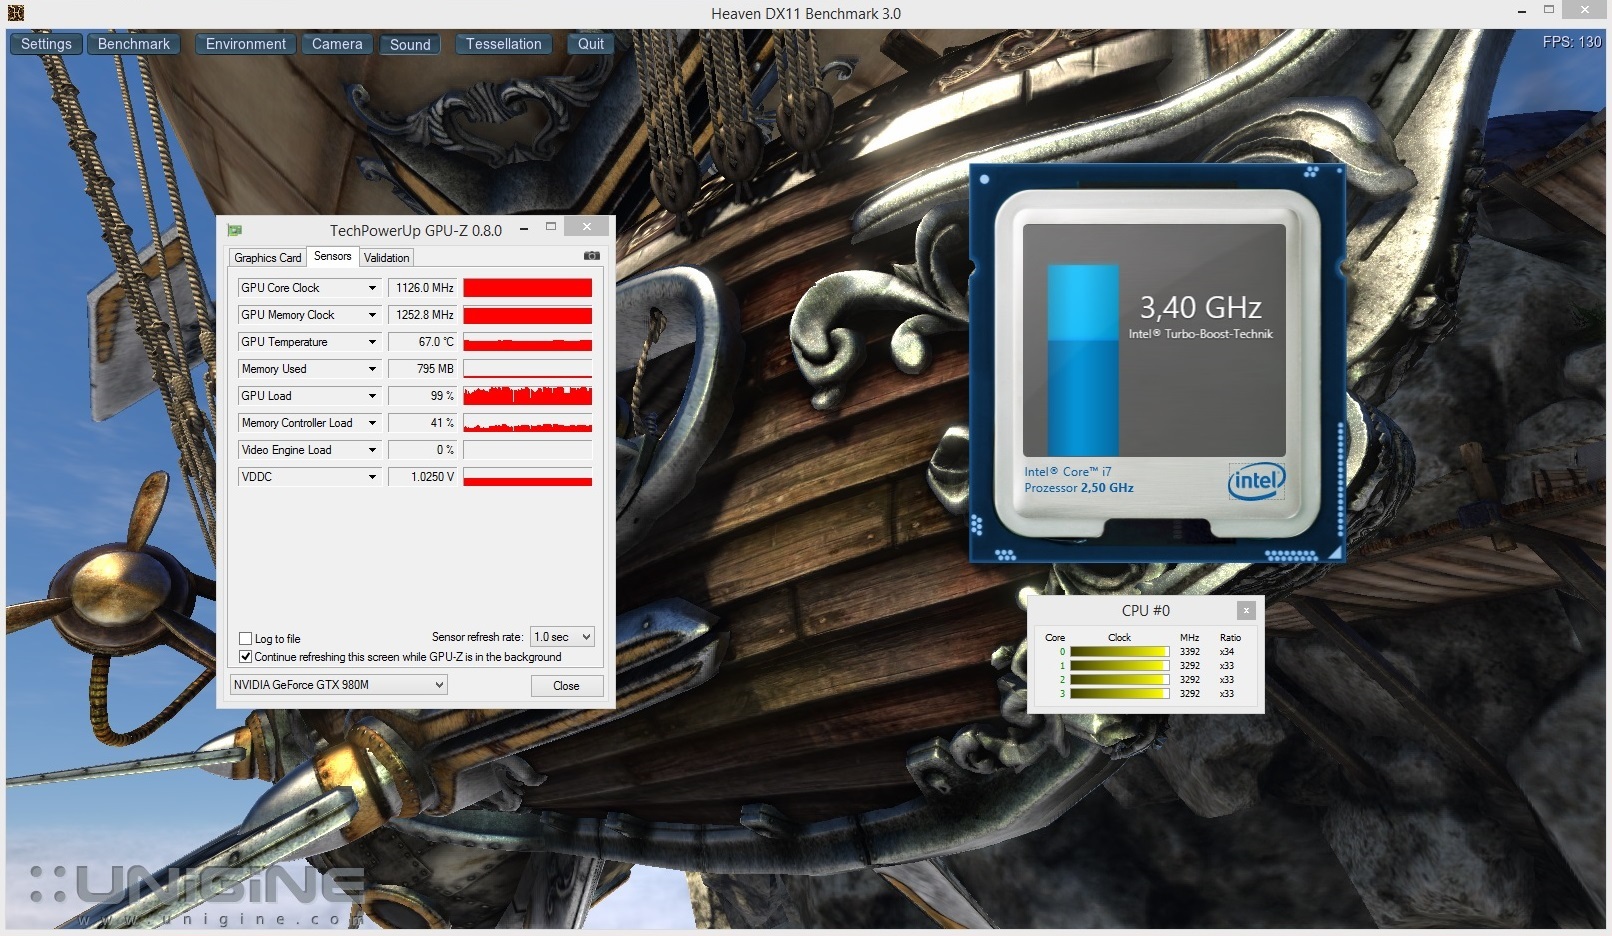
Task: Click the GPU Core Clock history graph
Action: click(528, 288)
